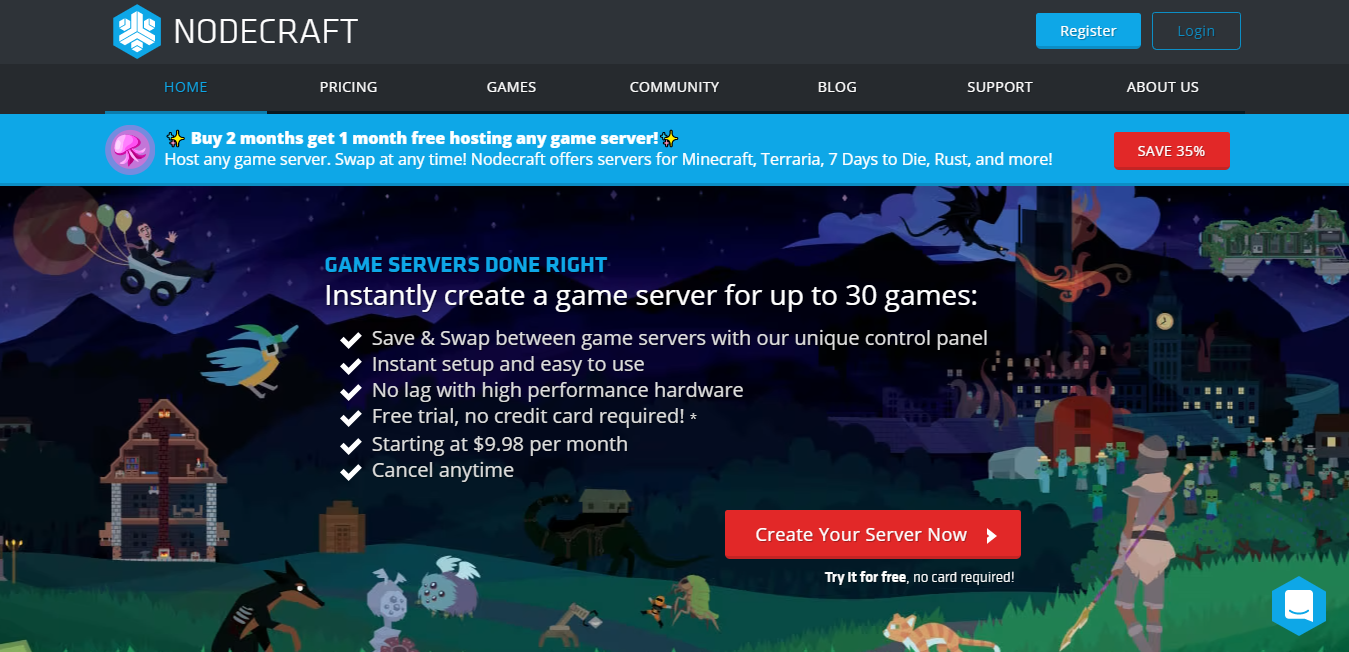The height and width of the screenshot is (652, 1349).
Task: Visit the SUPPORT page
Action: click(x=999, y=87)
